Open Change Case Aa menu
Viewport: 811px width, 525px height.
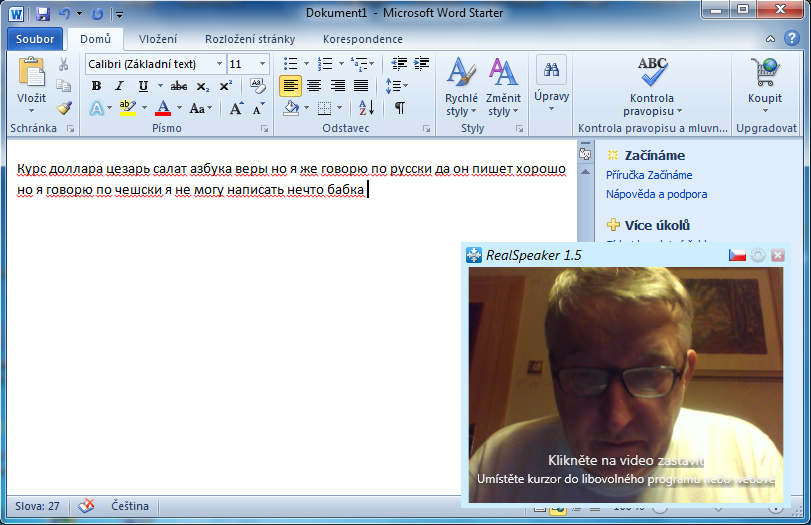(201, 108)
